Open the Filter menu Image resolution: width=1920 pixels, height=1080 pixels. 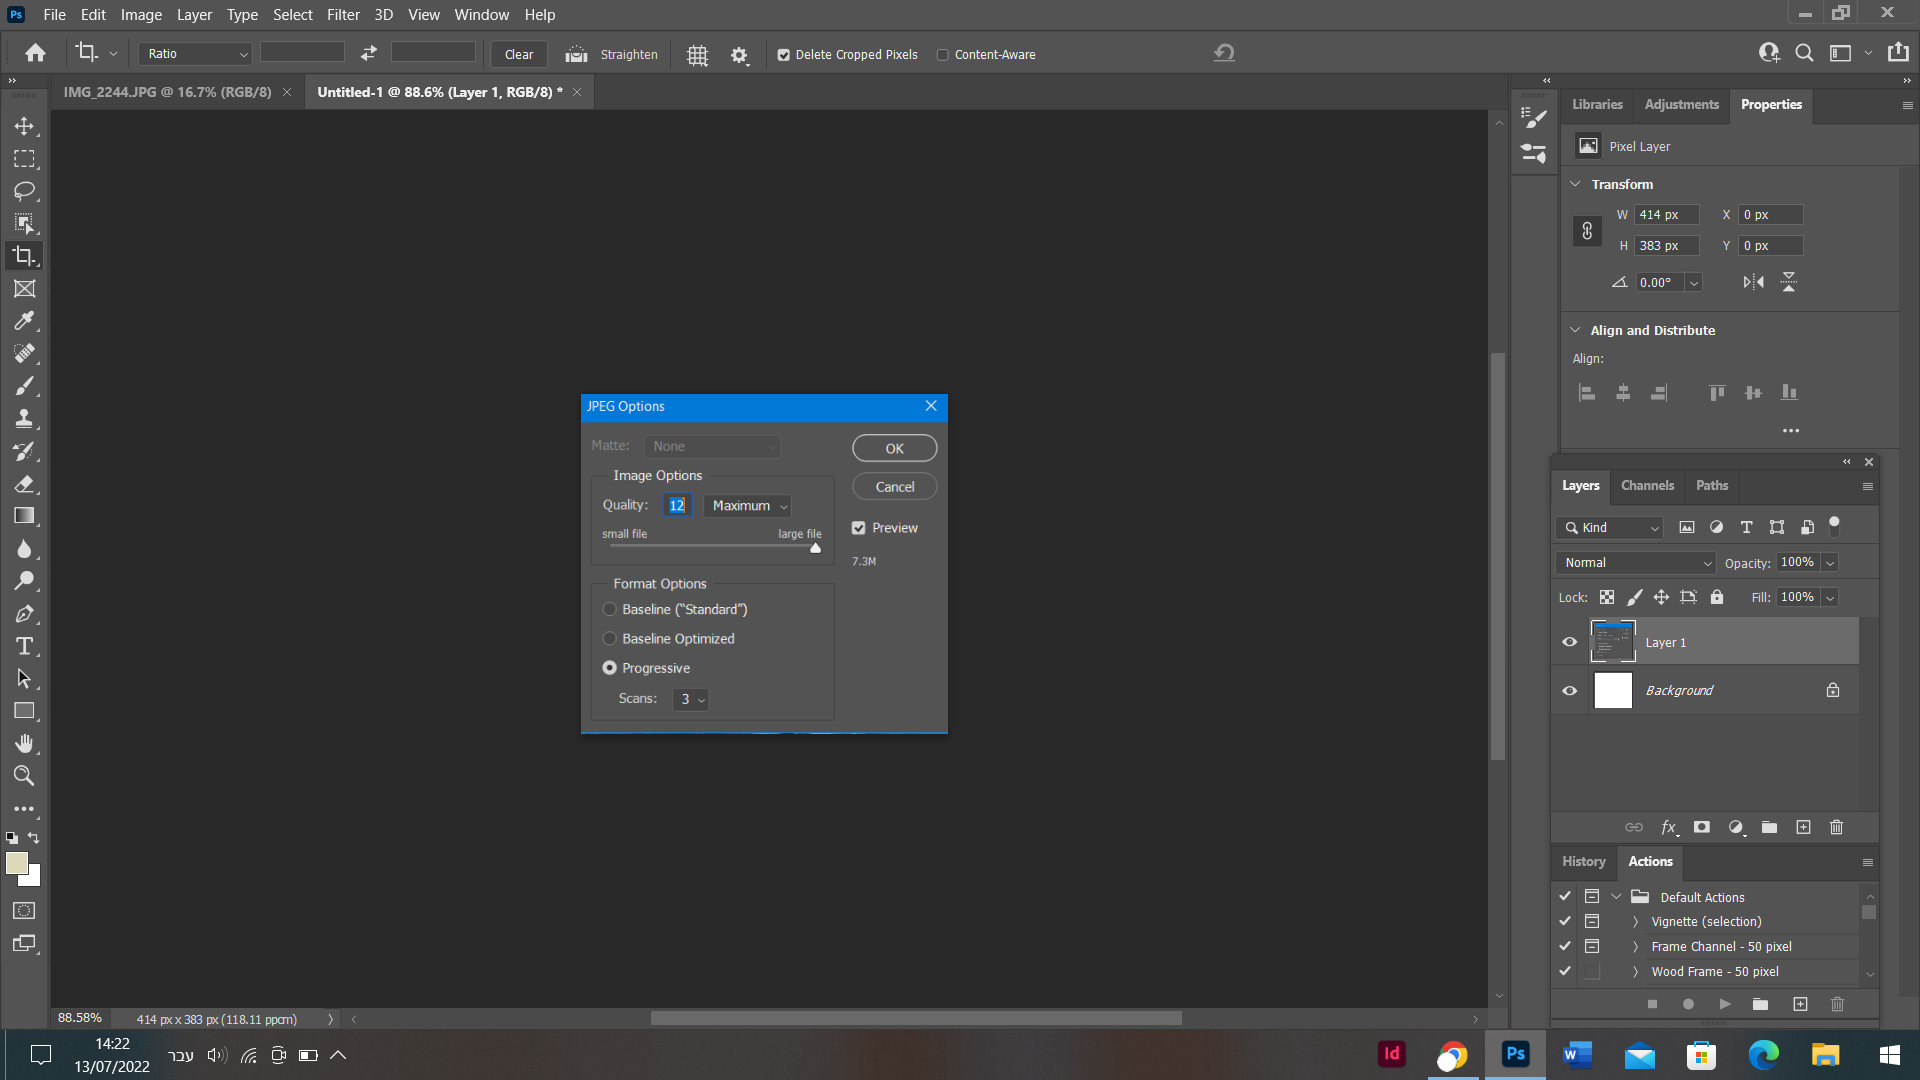(343, 15)
